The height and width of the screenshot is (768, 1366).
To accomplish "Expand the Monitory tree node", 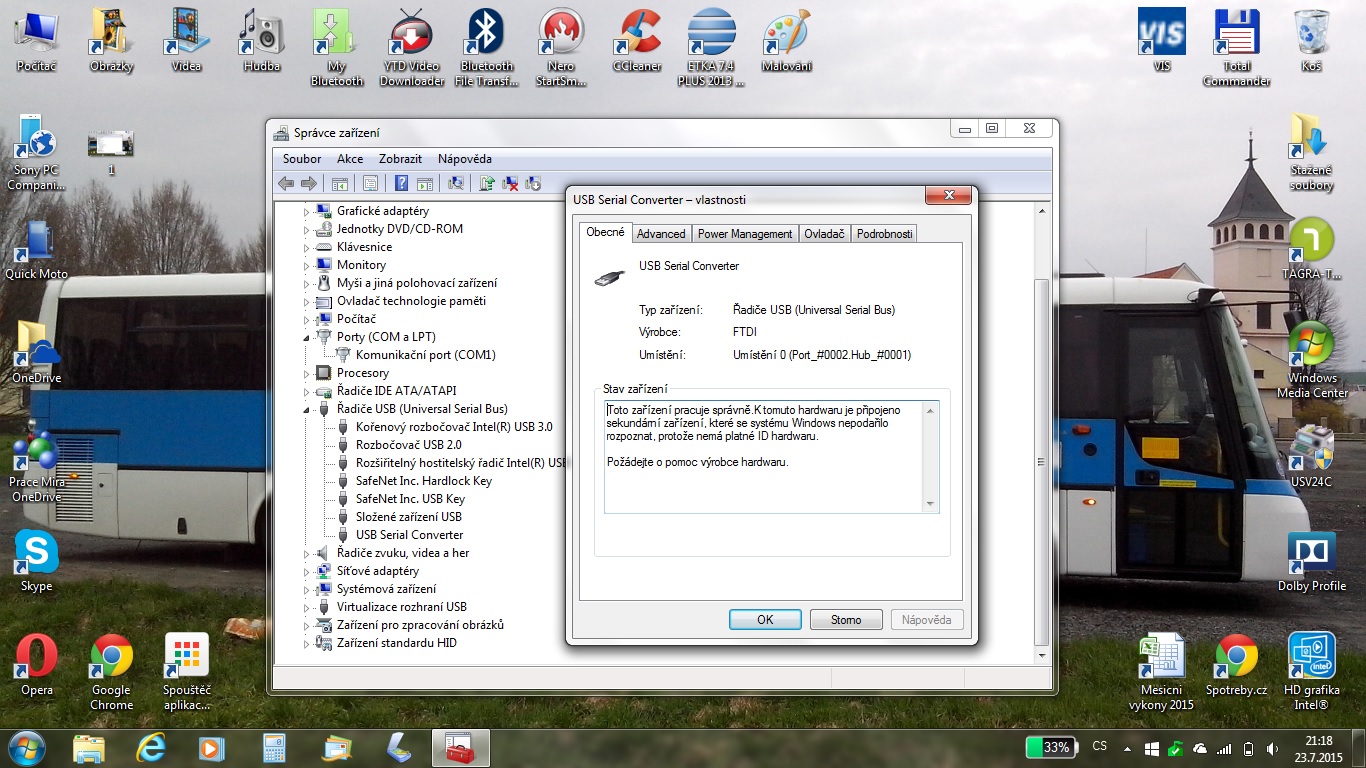I will (x=307, y=265).
